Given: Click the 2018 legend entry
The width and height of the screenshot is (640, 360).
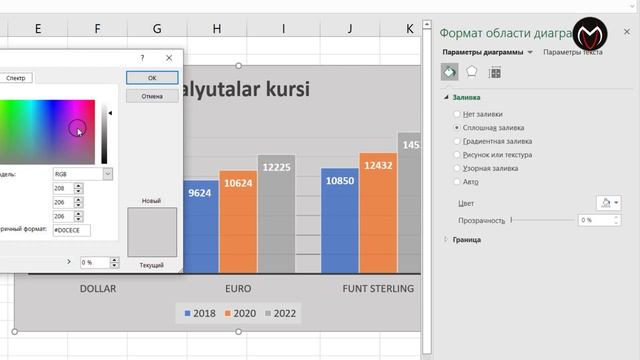Looking at the screenshot, I should (x=200, y=313).
